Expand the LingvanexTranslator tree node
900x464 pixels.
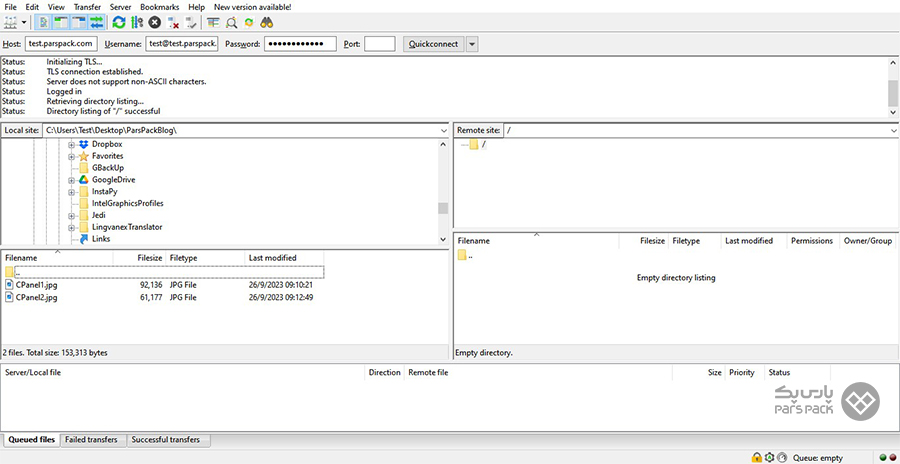tap(72, 228)
